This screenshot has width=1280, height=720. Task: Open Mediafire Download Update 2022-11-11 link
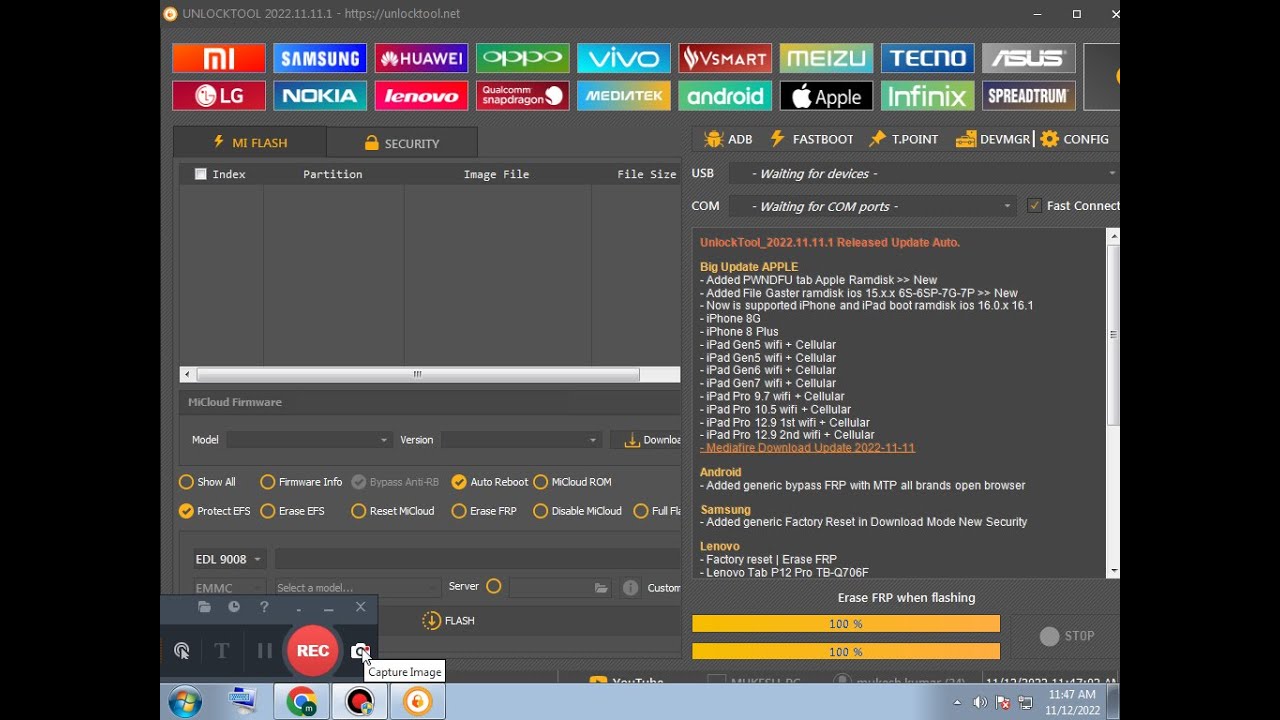coord(808,448)
